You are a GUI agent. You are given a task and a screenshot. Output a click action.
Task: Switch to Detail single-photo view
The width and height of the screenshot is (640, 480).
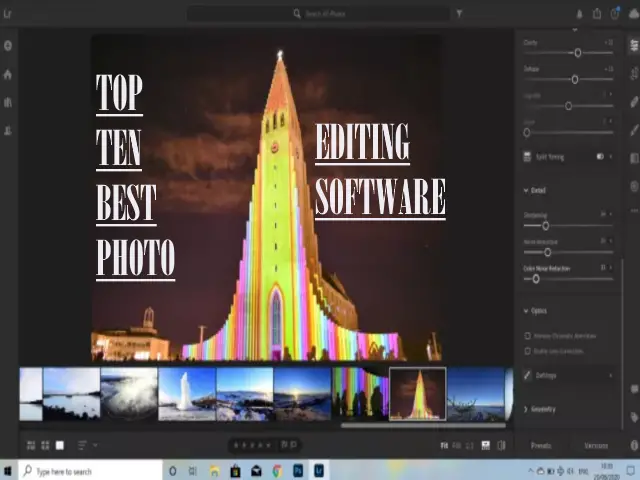(x=60, y=445)
